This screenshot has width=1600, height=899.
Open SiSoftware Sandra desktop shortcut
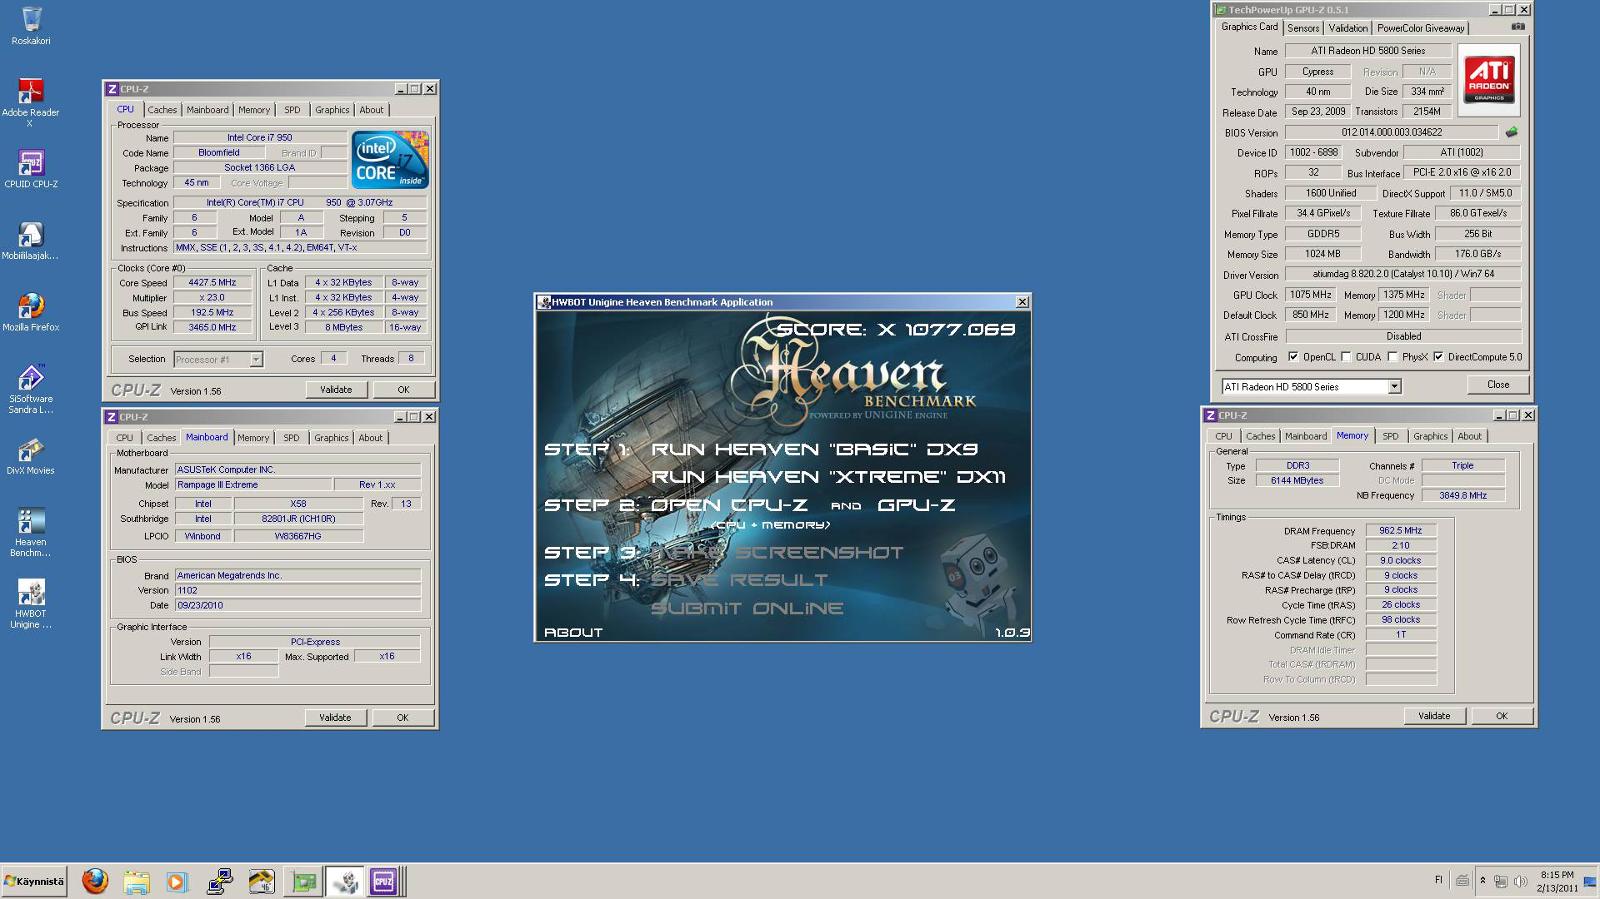click(x=31, y=389)
